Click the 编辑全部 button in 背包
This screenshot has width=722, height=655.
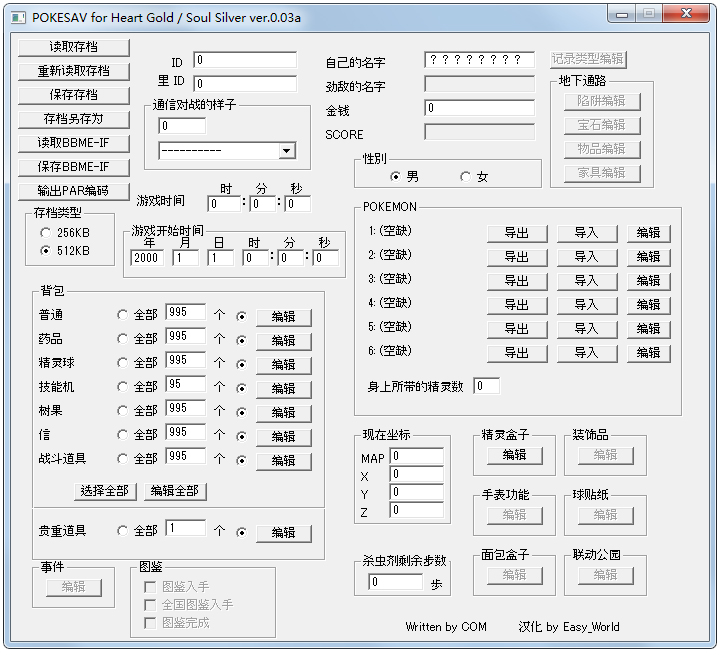click(175, 491)
